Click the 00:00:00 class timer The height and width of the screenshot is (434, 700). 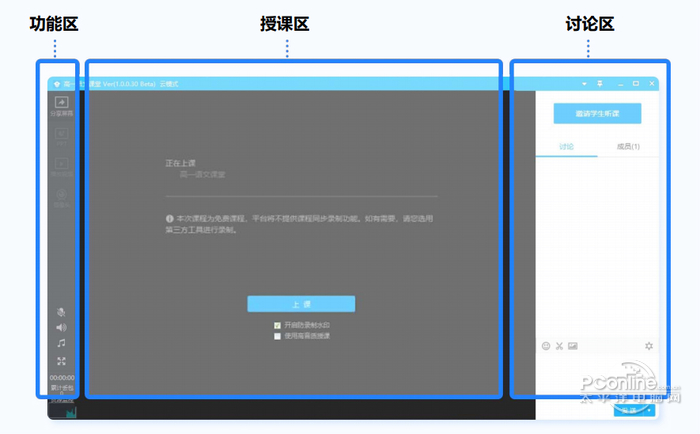(x=62, y=378)
